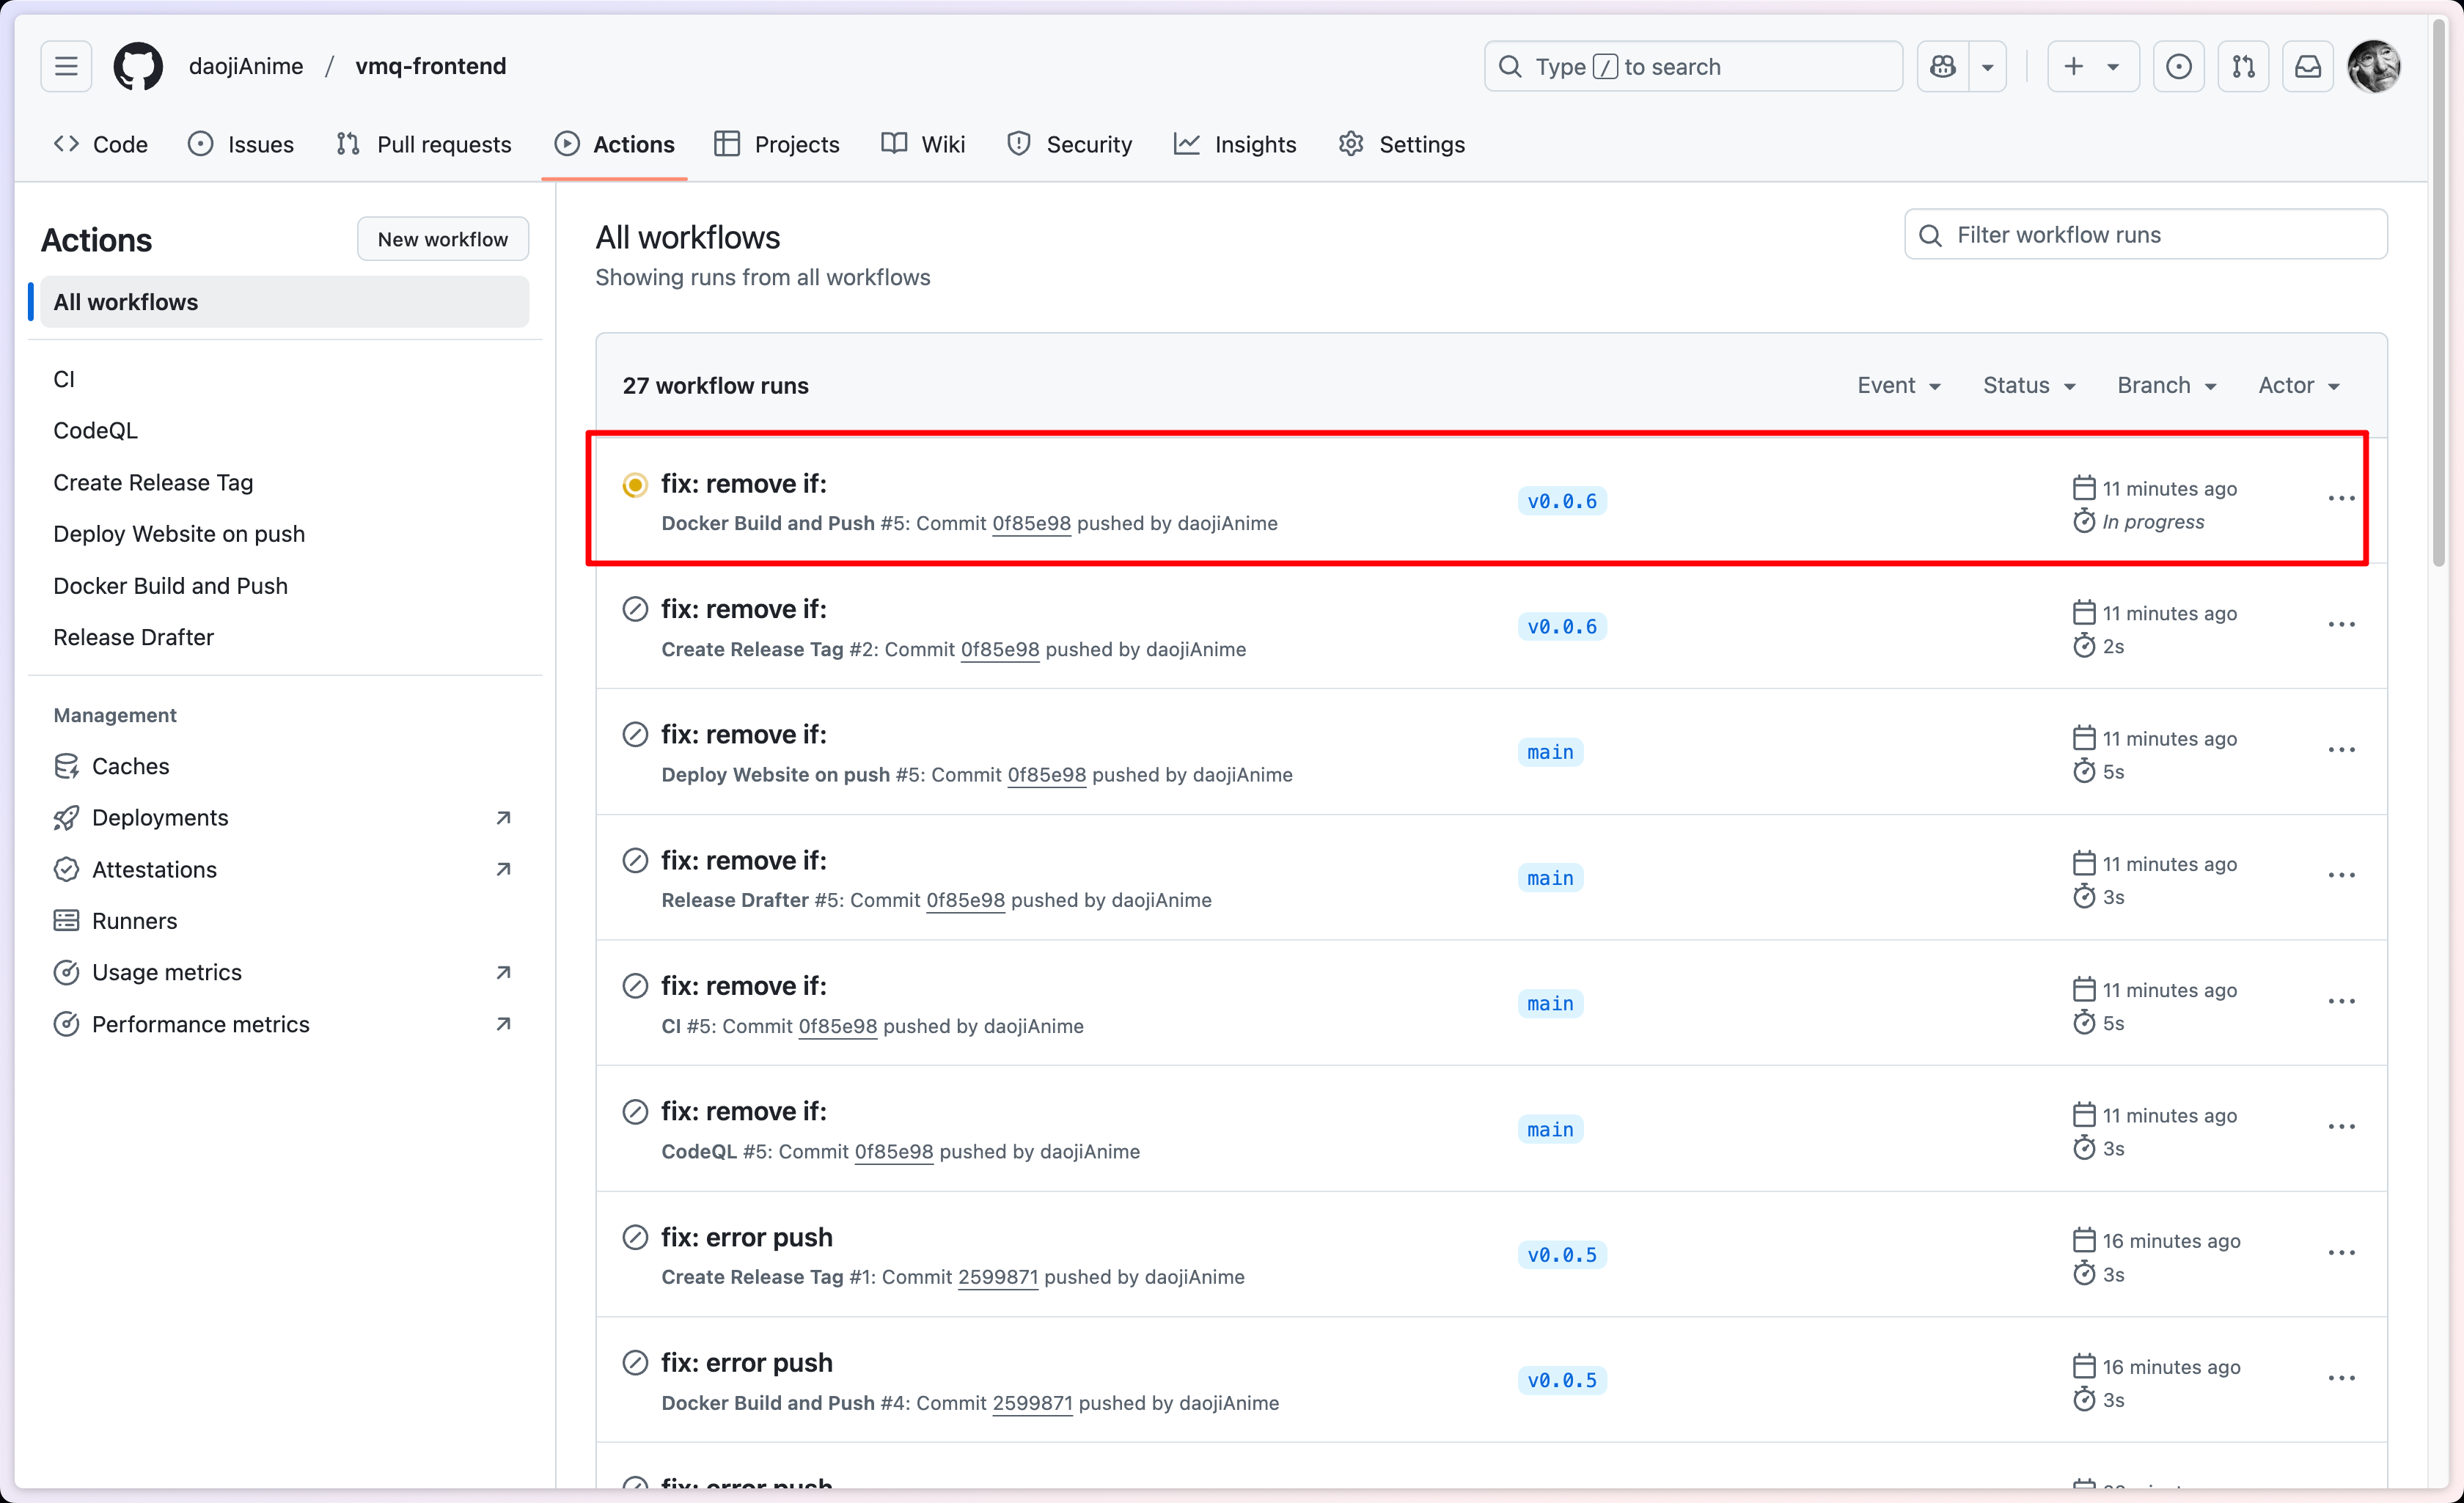2464x1503 pixels.
Task: Open the Deploy Website on push #5 run title
Action: pyautogui.click(x=743, y=735)
